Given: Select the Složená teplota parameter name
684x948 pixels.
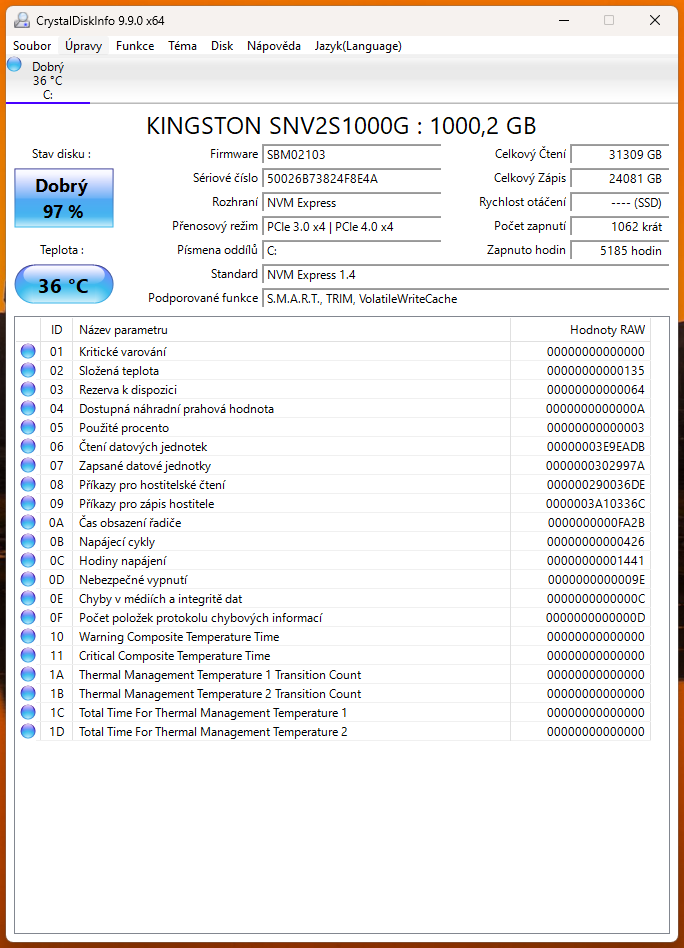Looking at the screenshot, I should [x=119, y=371].
